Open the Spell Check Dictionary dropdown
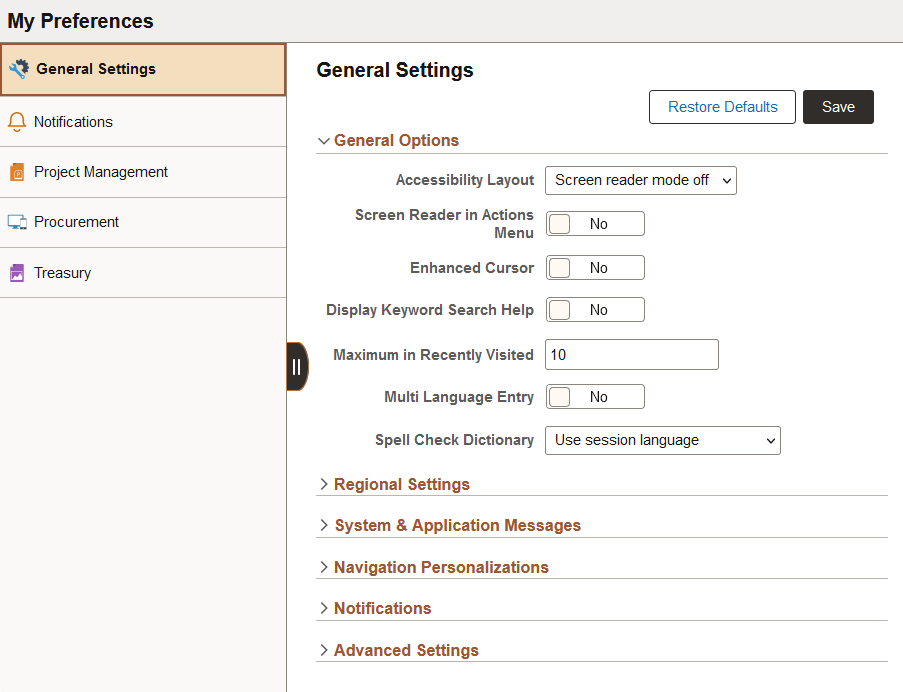The width and height of the screenshot is (903, 692). [662, 440]
